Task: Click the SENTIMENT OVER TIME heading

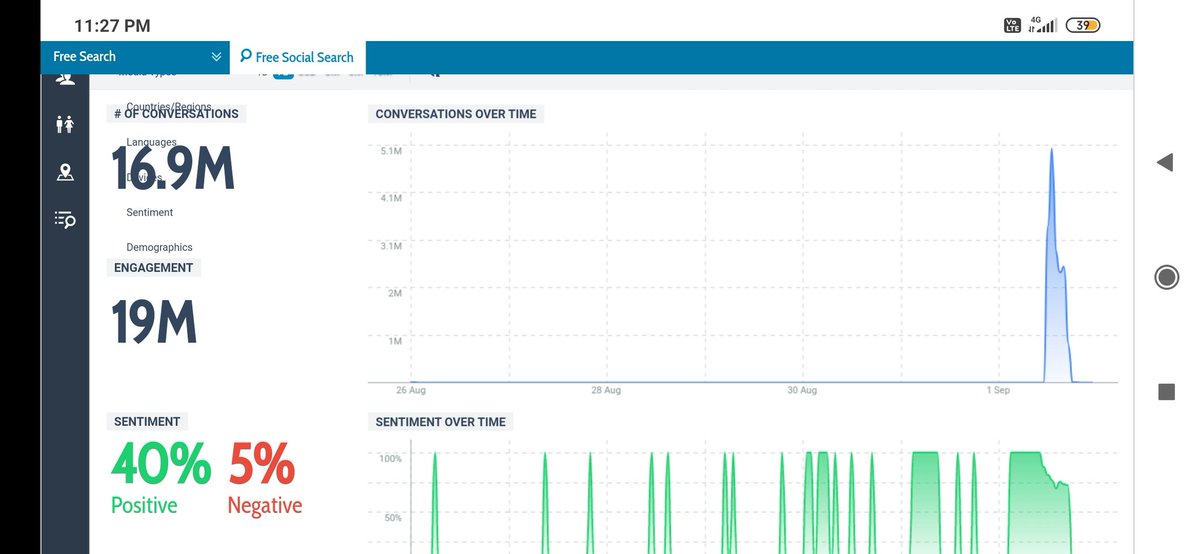Action: tap(441, 422)
